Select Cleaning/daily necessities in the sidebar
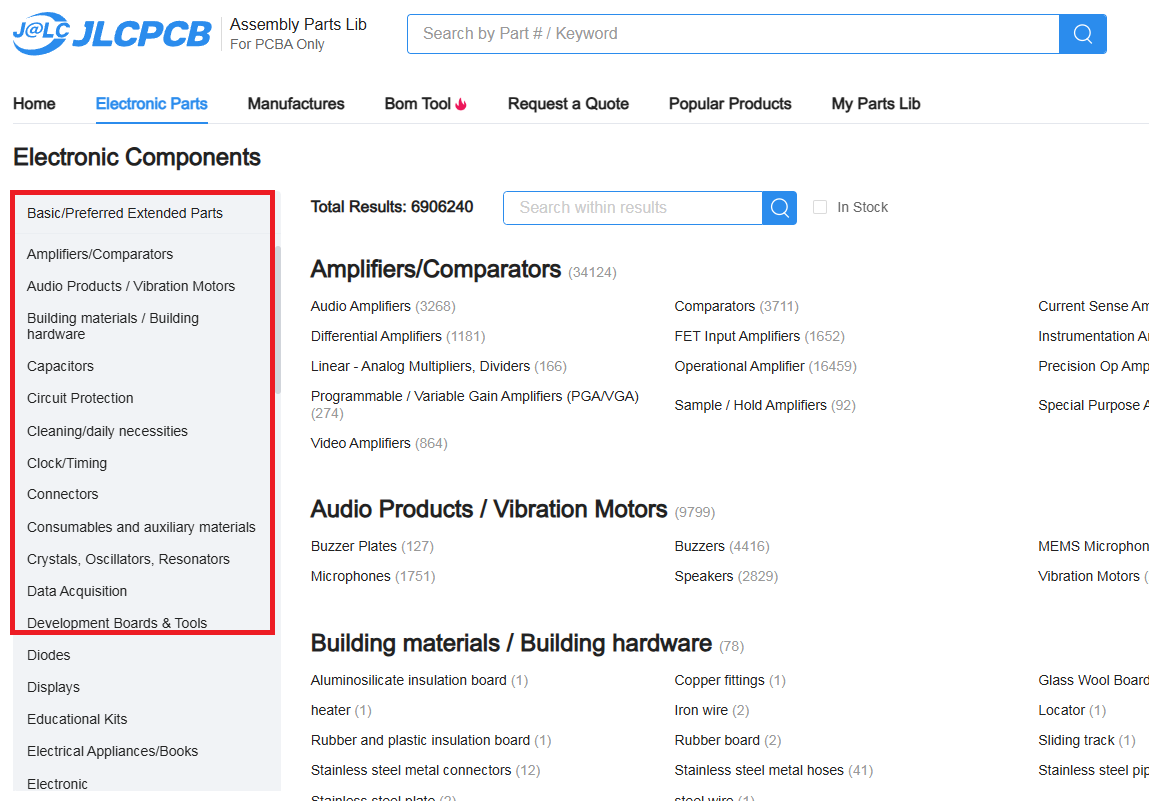The height and width of the screenshot is (801, 1149). click(108, 432)
